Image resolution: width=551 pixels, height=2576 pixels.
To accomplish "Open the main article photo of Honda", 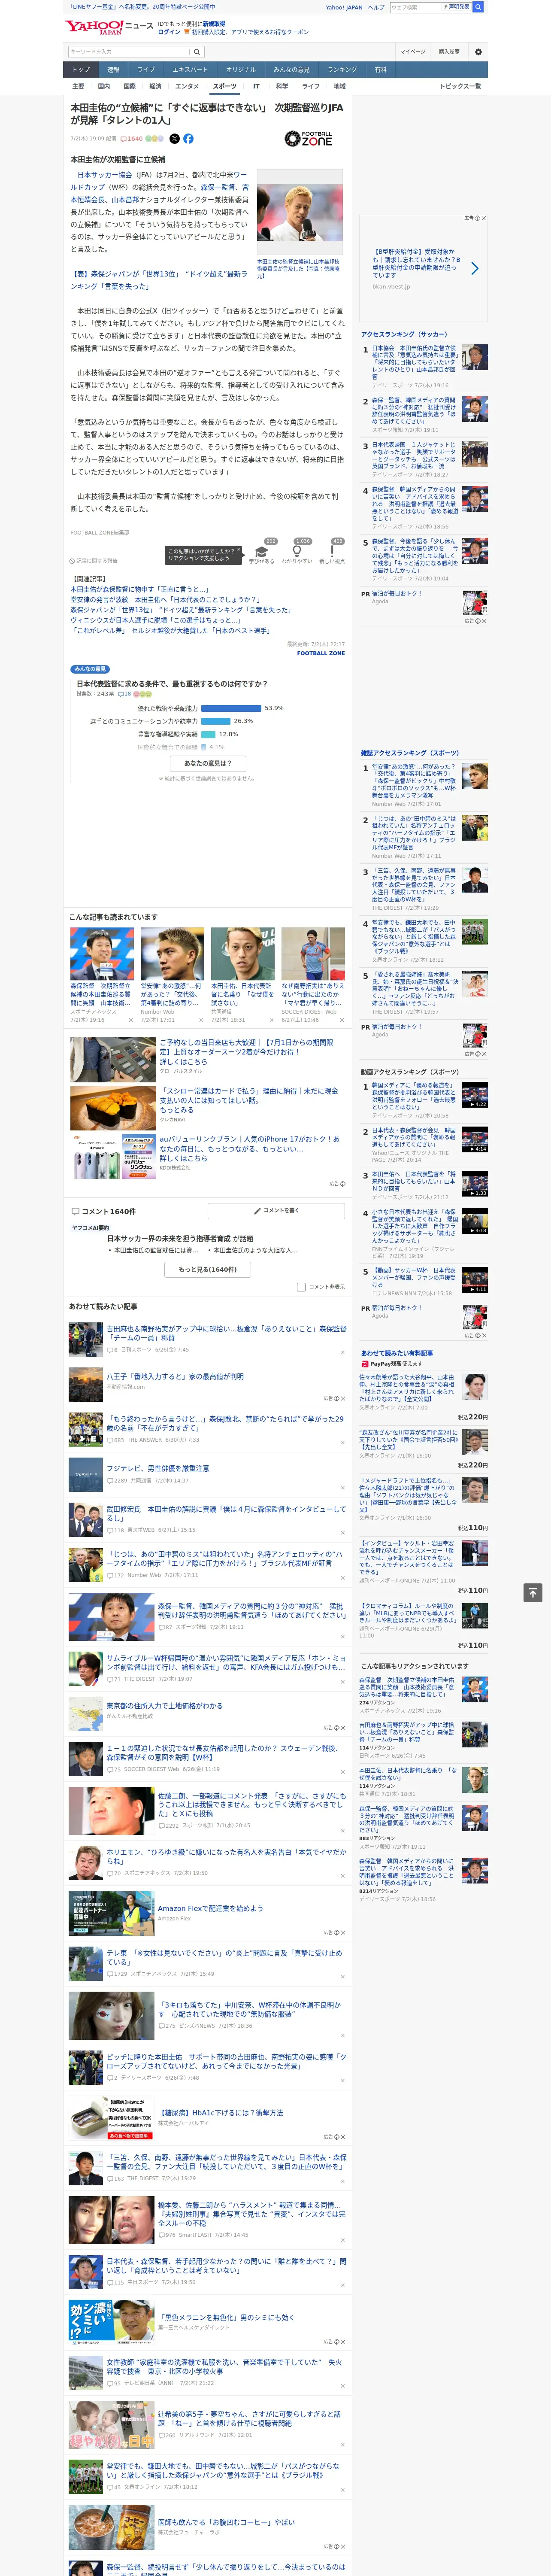I will [300, 213].
